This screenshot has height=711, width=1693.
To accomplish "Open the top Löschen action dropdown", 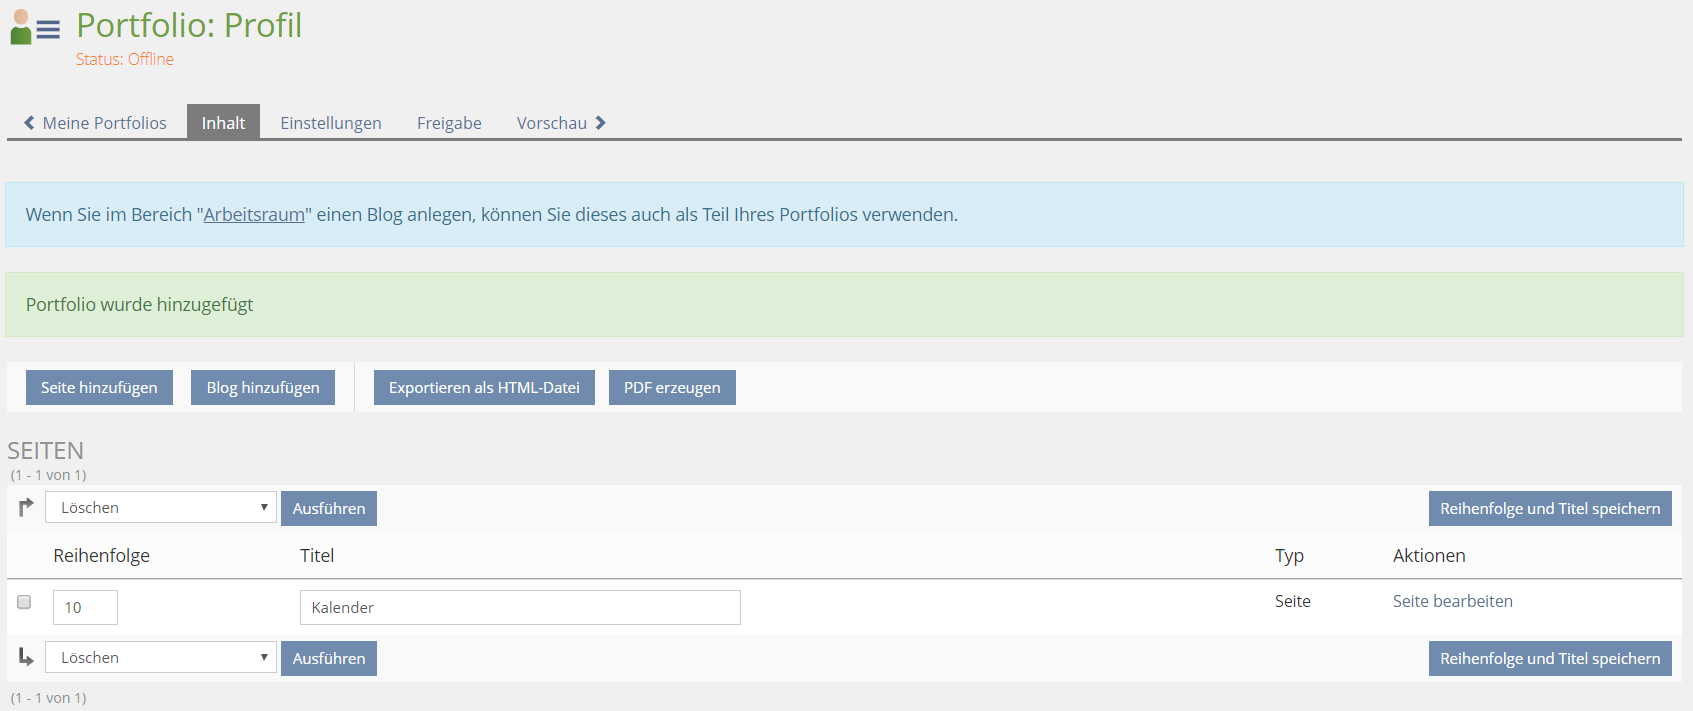I will point(161,507).
